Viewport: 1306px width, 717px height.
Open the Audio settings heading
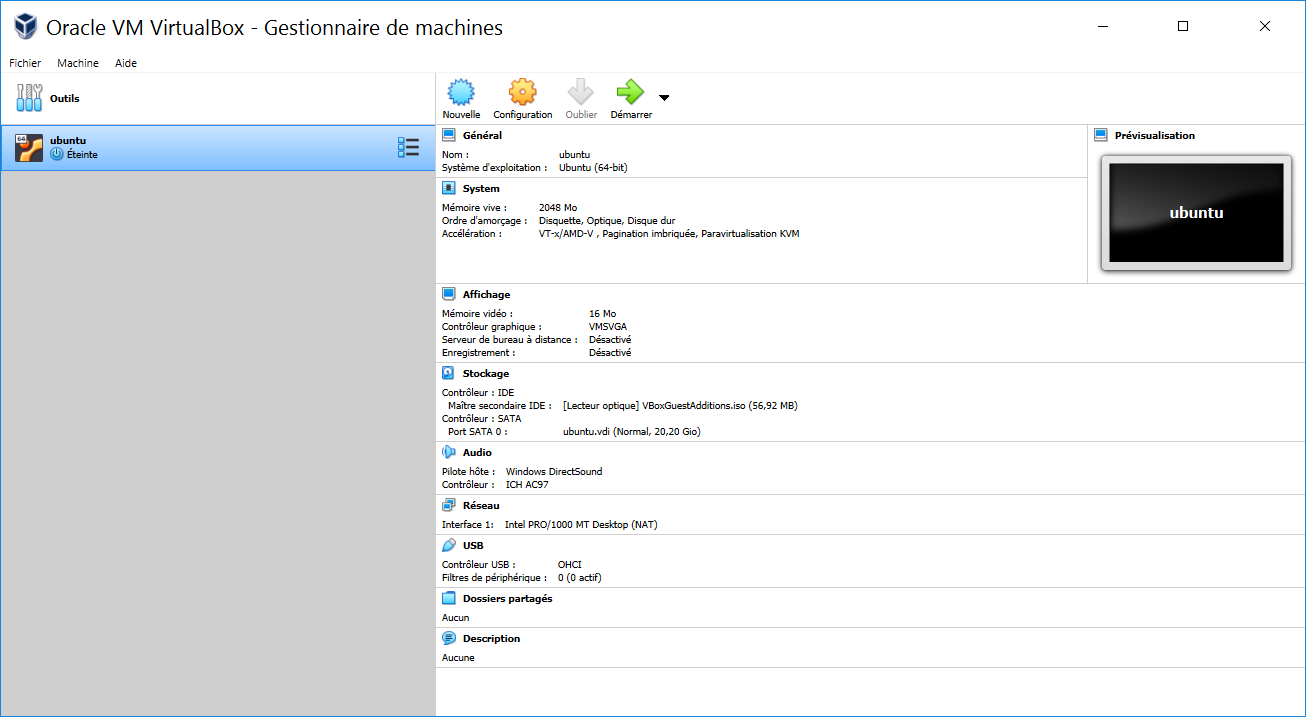click(477, 452)
